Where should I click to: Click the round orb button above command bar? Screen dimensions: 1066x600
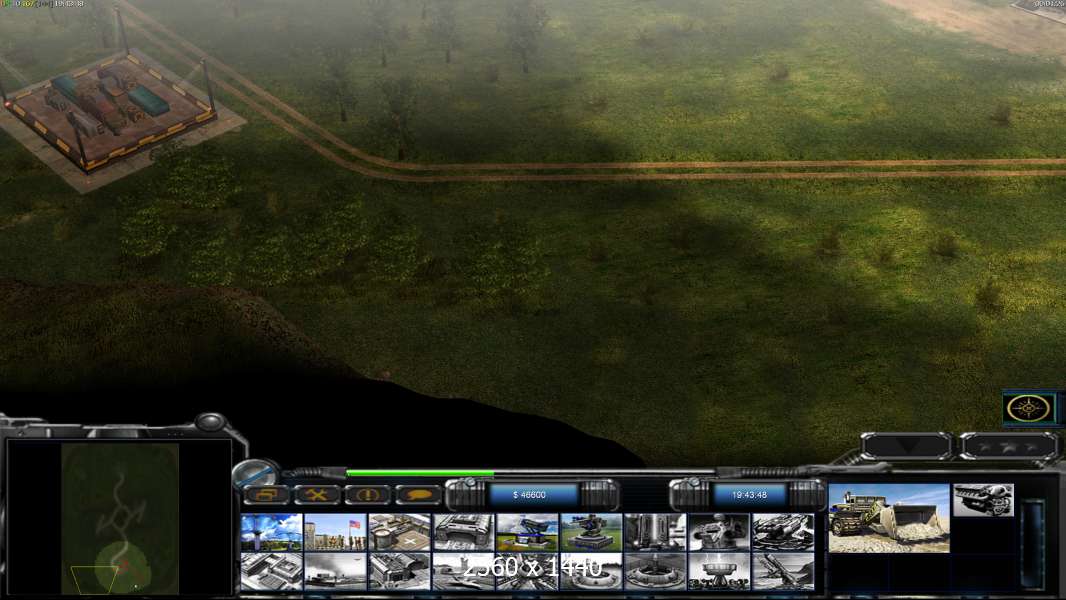(x=257, y=474)
